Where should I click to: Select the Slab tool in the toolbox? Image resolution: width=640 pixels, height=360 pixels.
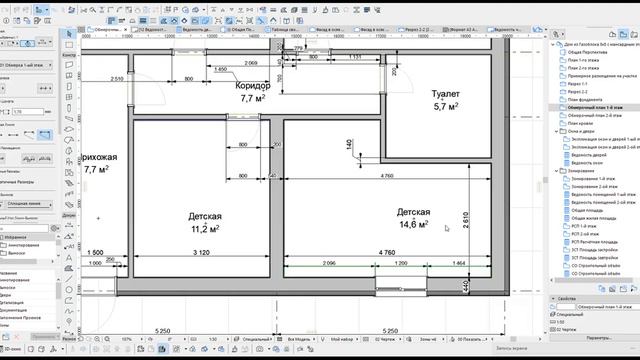69,129
